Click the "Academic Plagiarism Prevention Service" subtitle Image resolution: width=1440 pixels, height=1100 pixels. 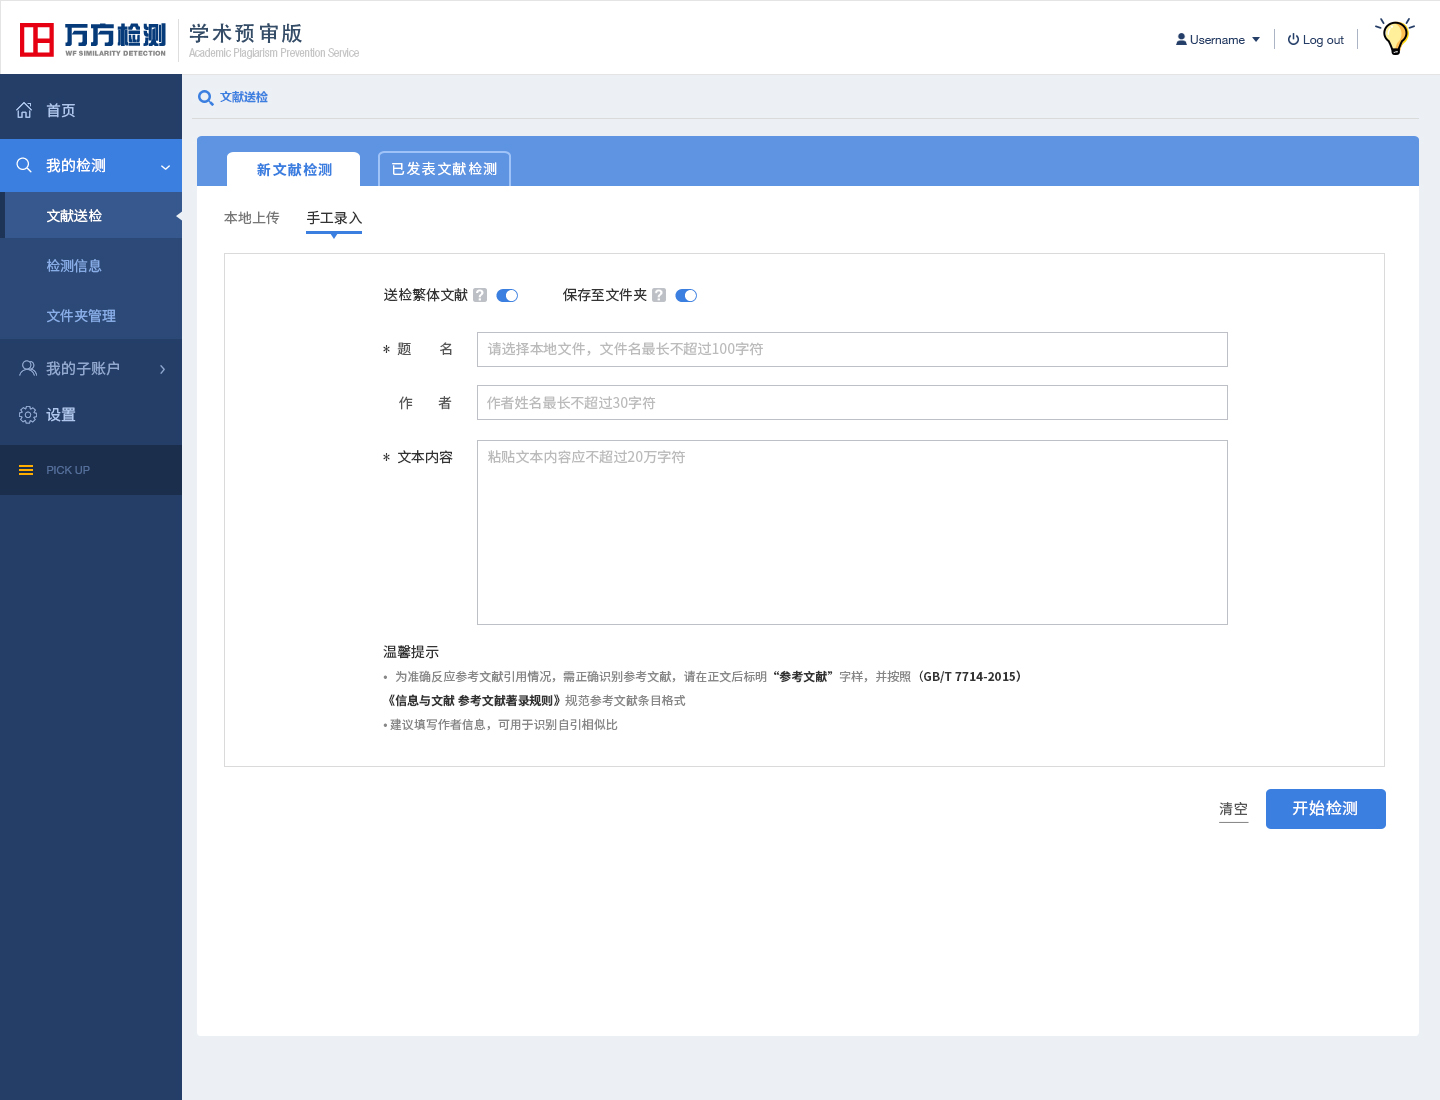[x=274, y=53]
